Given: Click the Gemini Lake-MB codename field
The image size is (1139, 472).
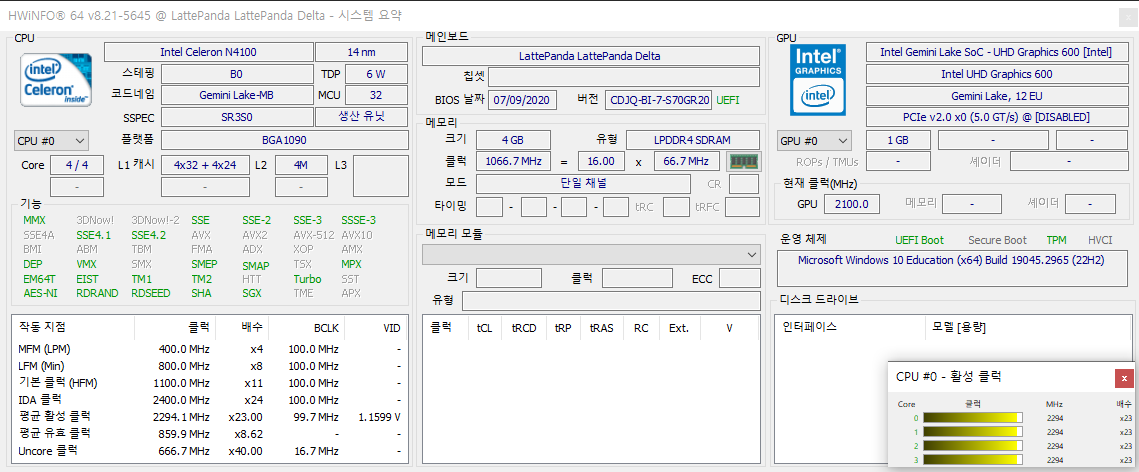Looking at the screenshot, I should tap(236, 95).
